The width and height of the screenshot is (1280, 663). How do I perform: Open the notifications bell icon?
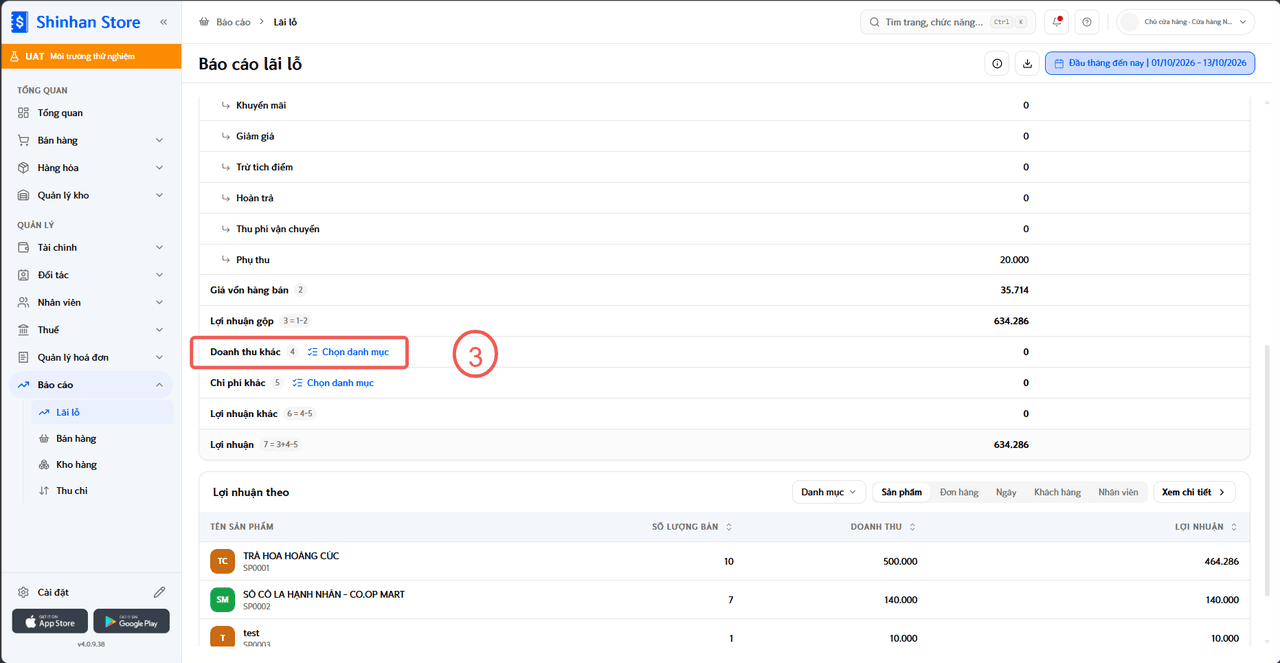click(1057, 22)
